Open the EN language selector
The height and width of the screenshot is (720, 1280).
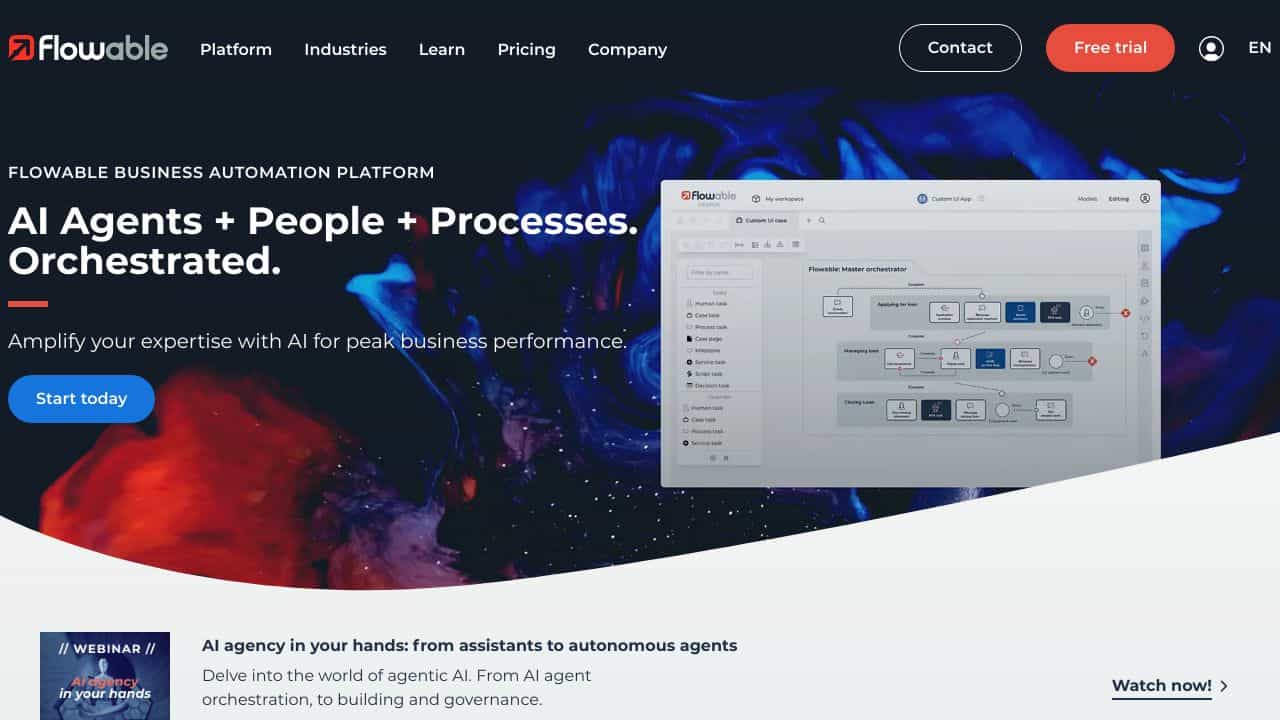click(1259, 48)
